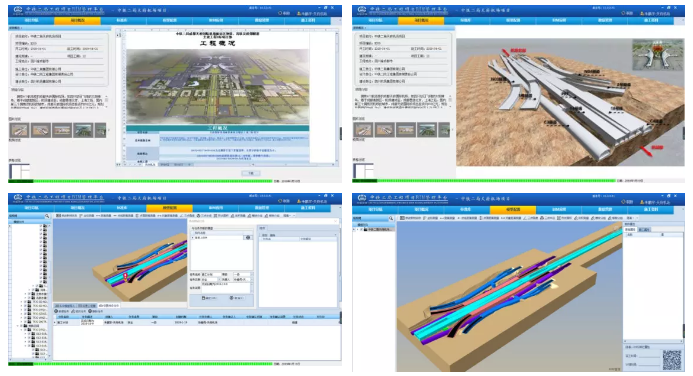Viewport: 693px width, 376px height.
Task: Expand the single tree node in bottom-right window
Action: 357,230
